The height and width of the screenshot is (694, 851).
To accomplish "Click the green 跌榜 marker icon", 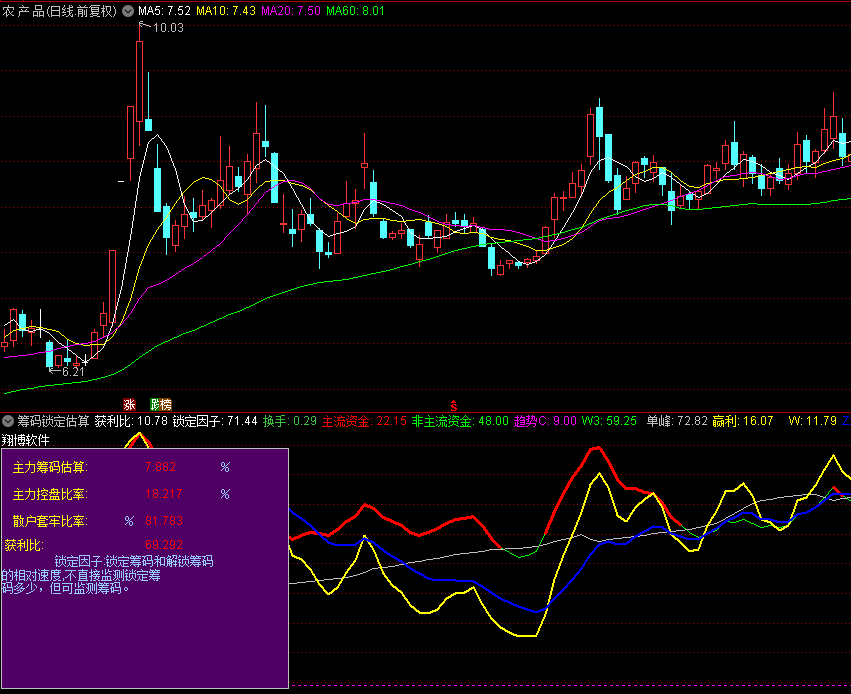I will click(x=161, y=404).
